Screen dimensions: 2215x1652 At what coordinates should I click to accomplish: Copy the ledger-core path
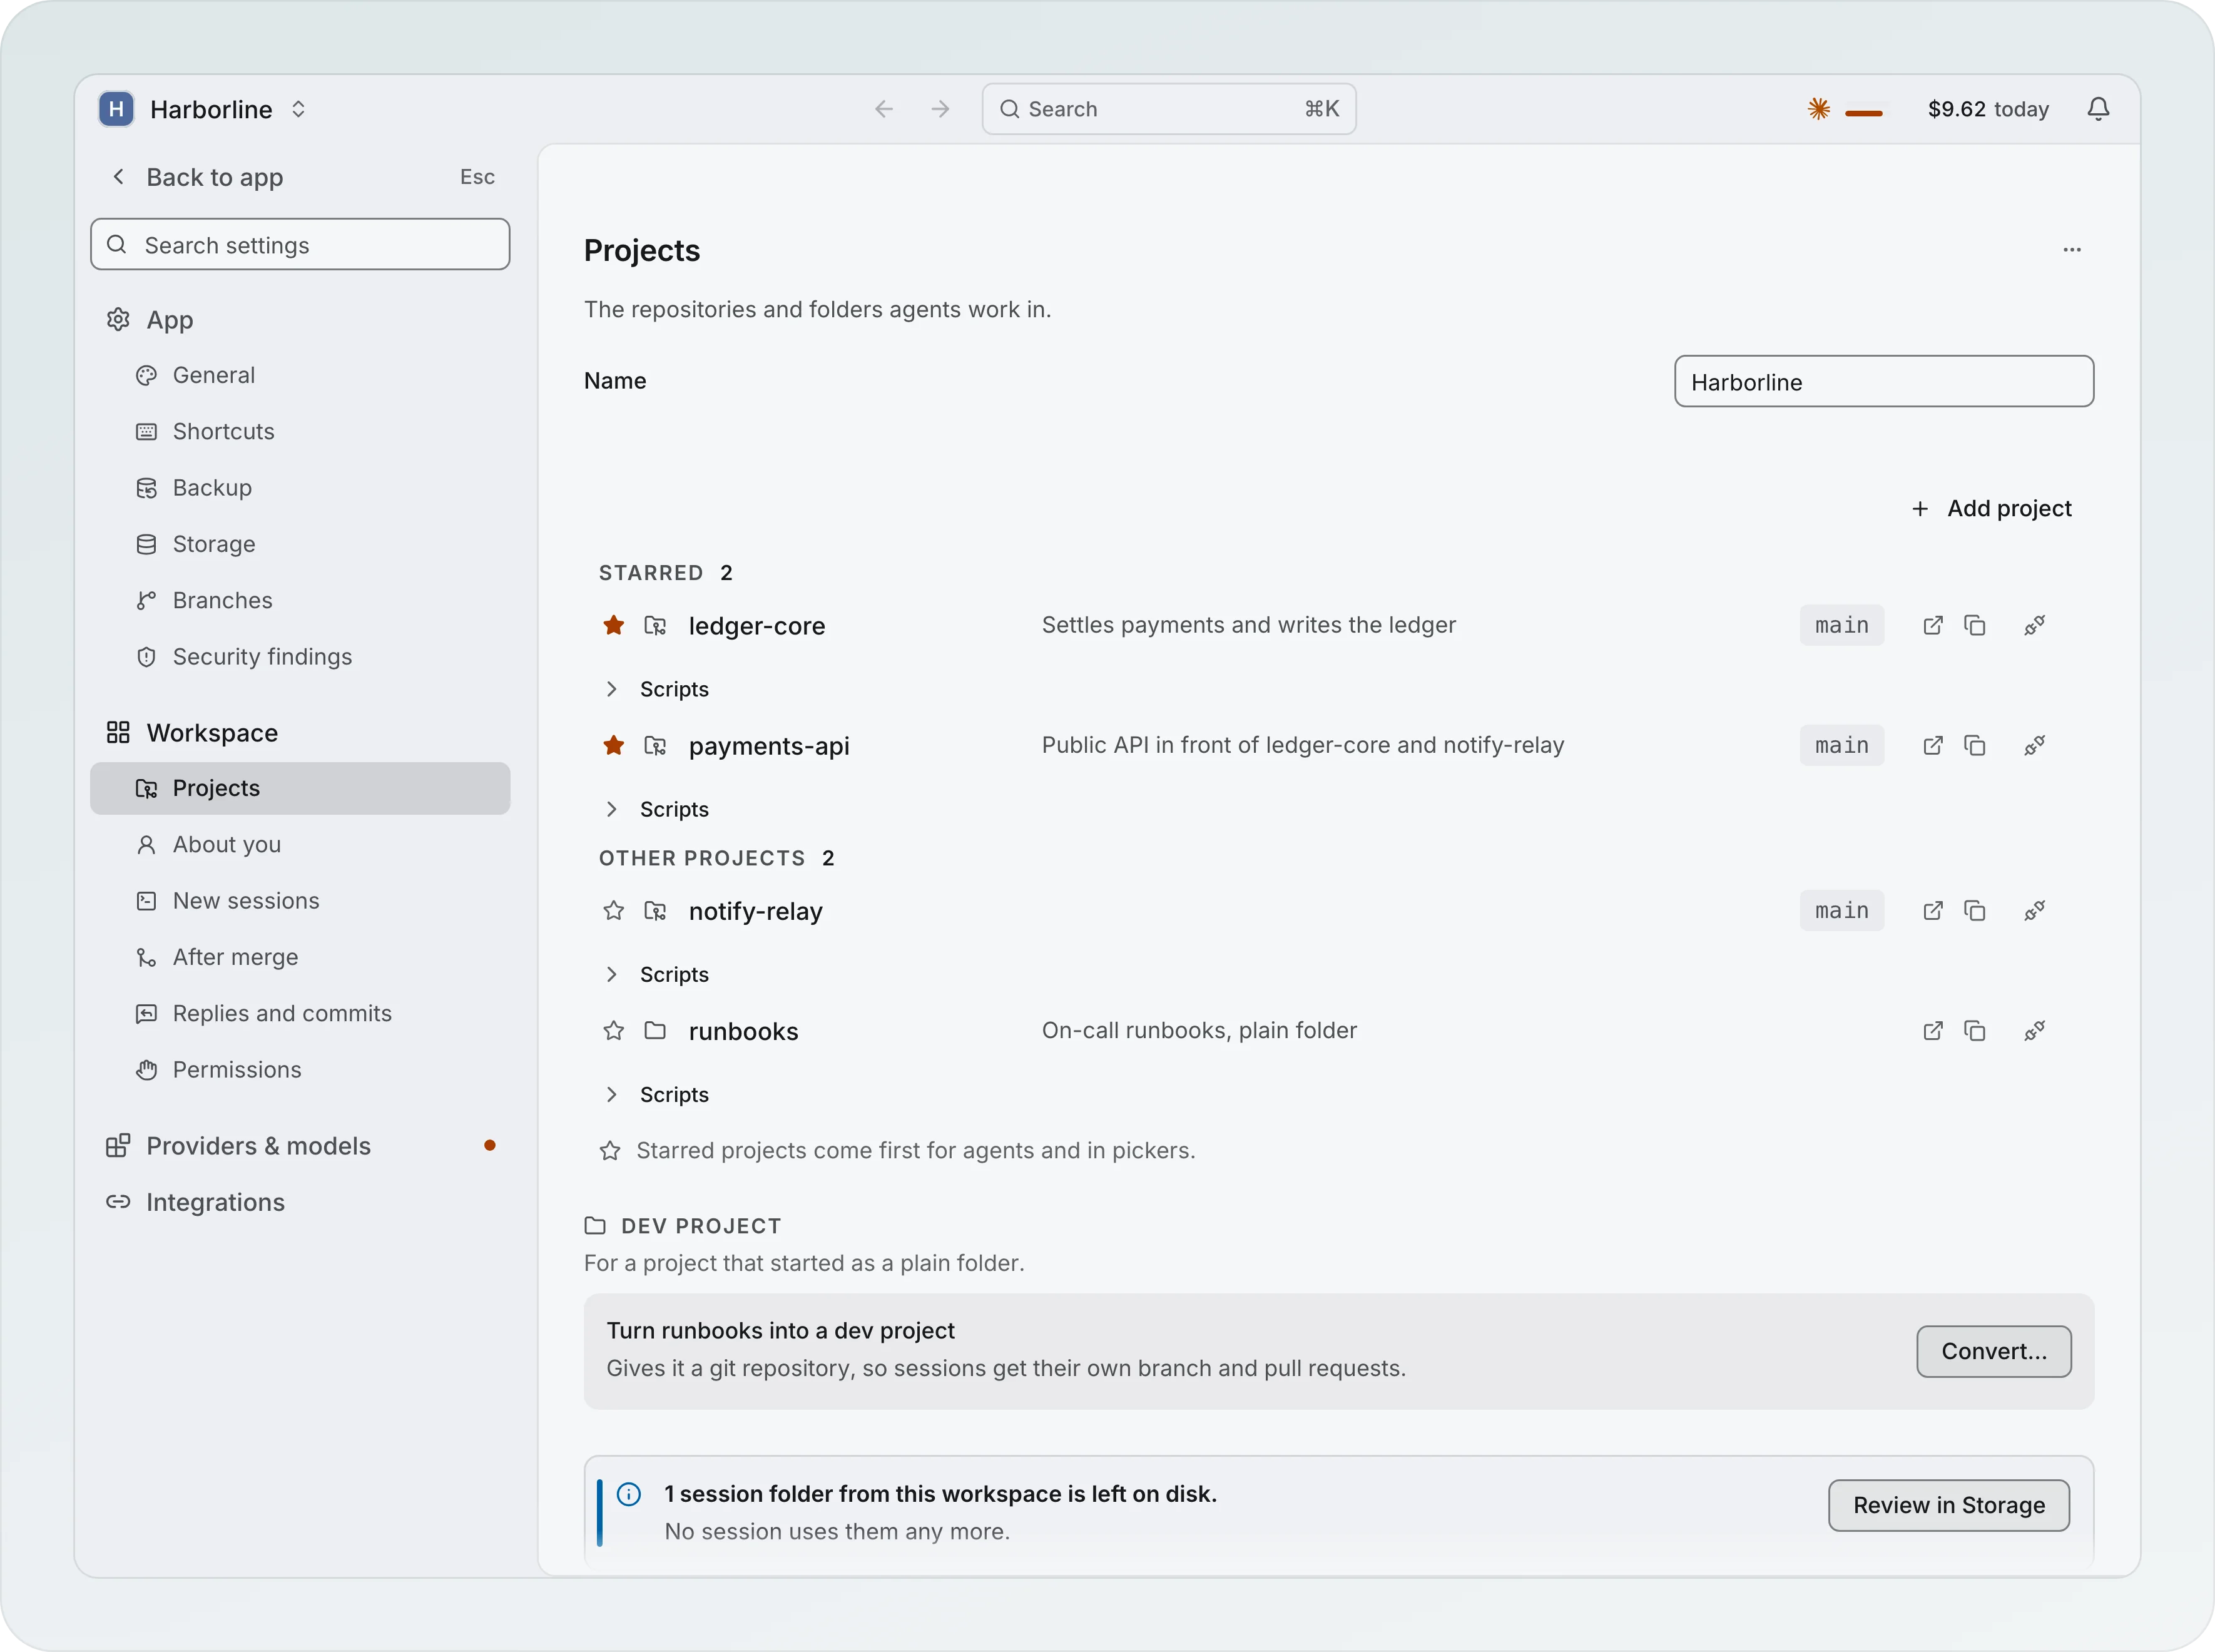coord(1974,626)
